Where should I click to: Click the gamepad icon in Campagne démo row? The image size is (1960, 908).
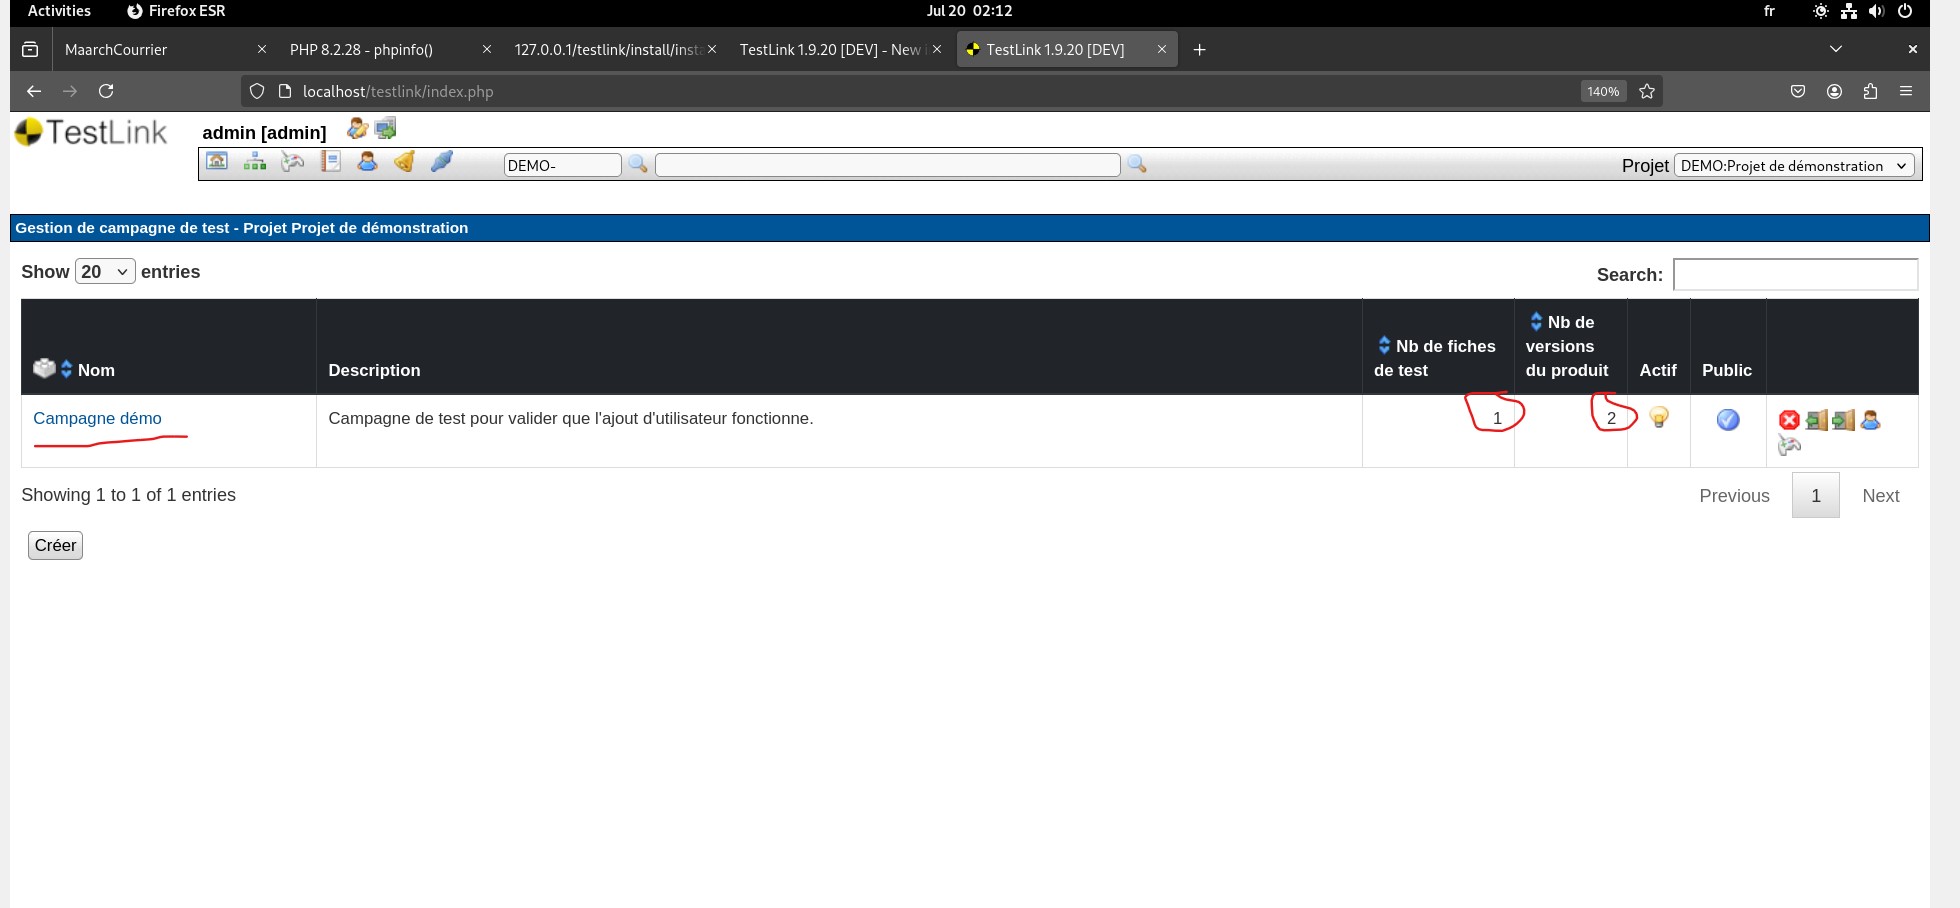coord(1789,446)
